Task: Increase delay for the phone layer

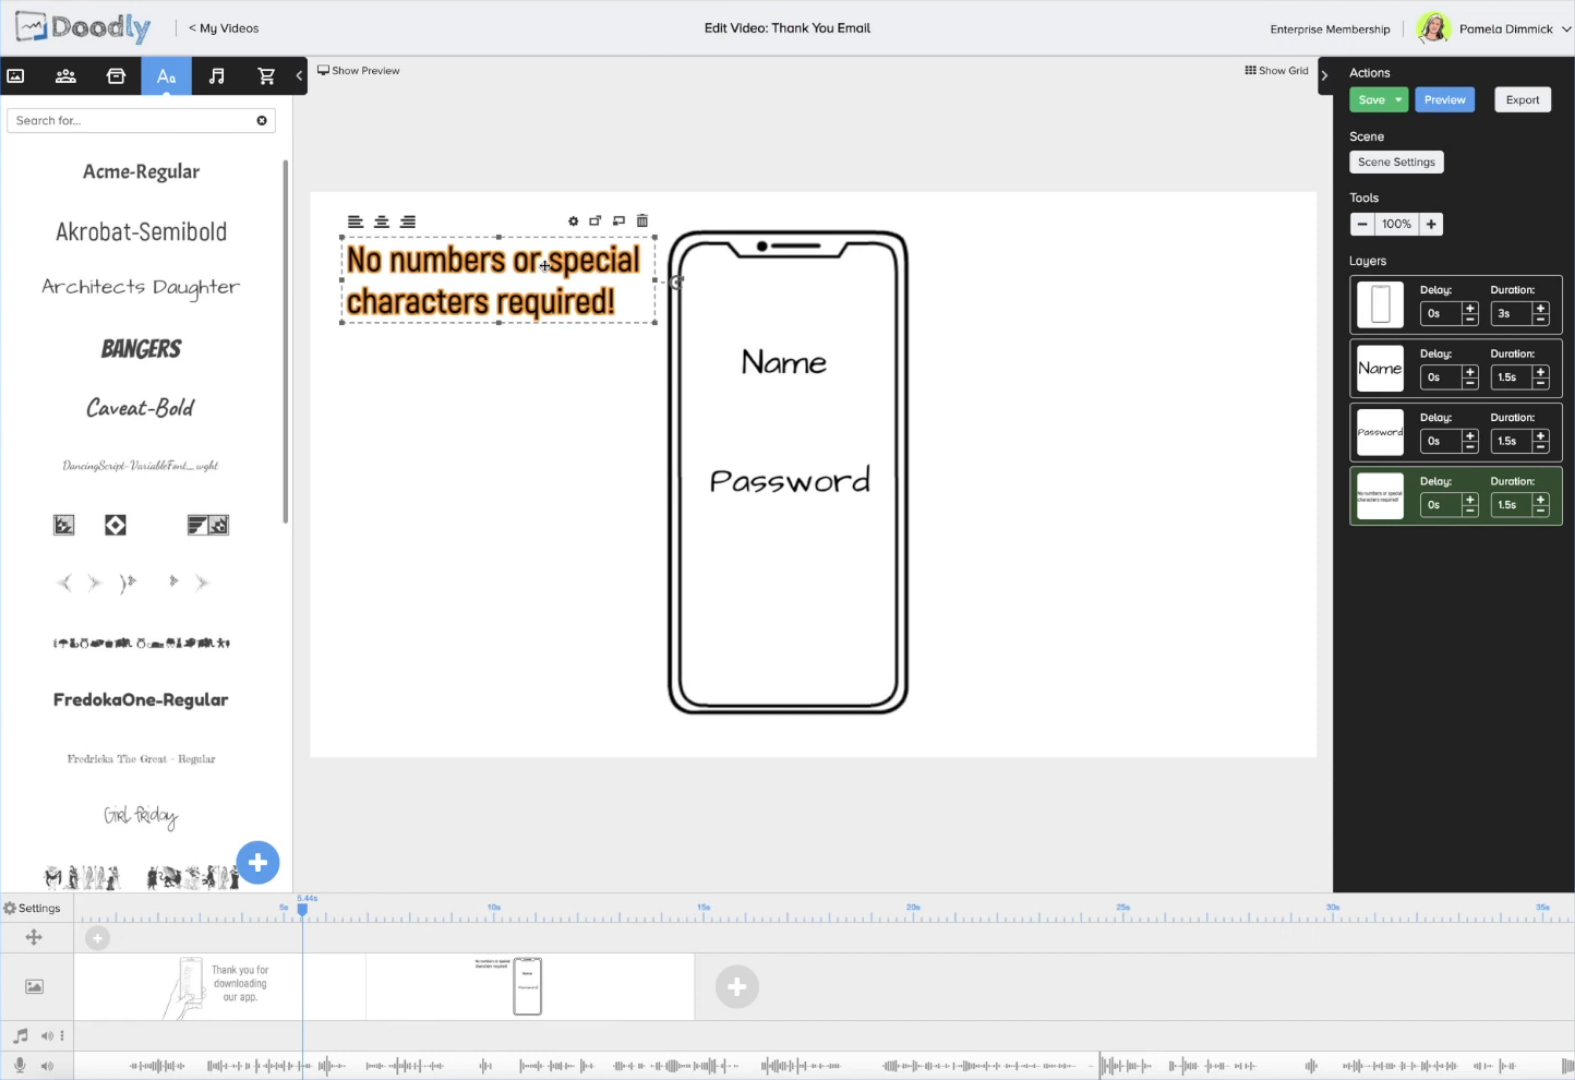Action: click(1470, 308)
